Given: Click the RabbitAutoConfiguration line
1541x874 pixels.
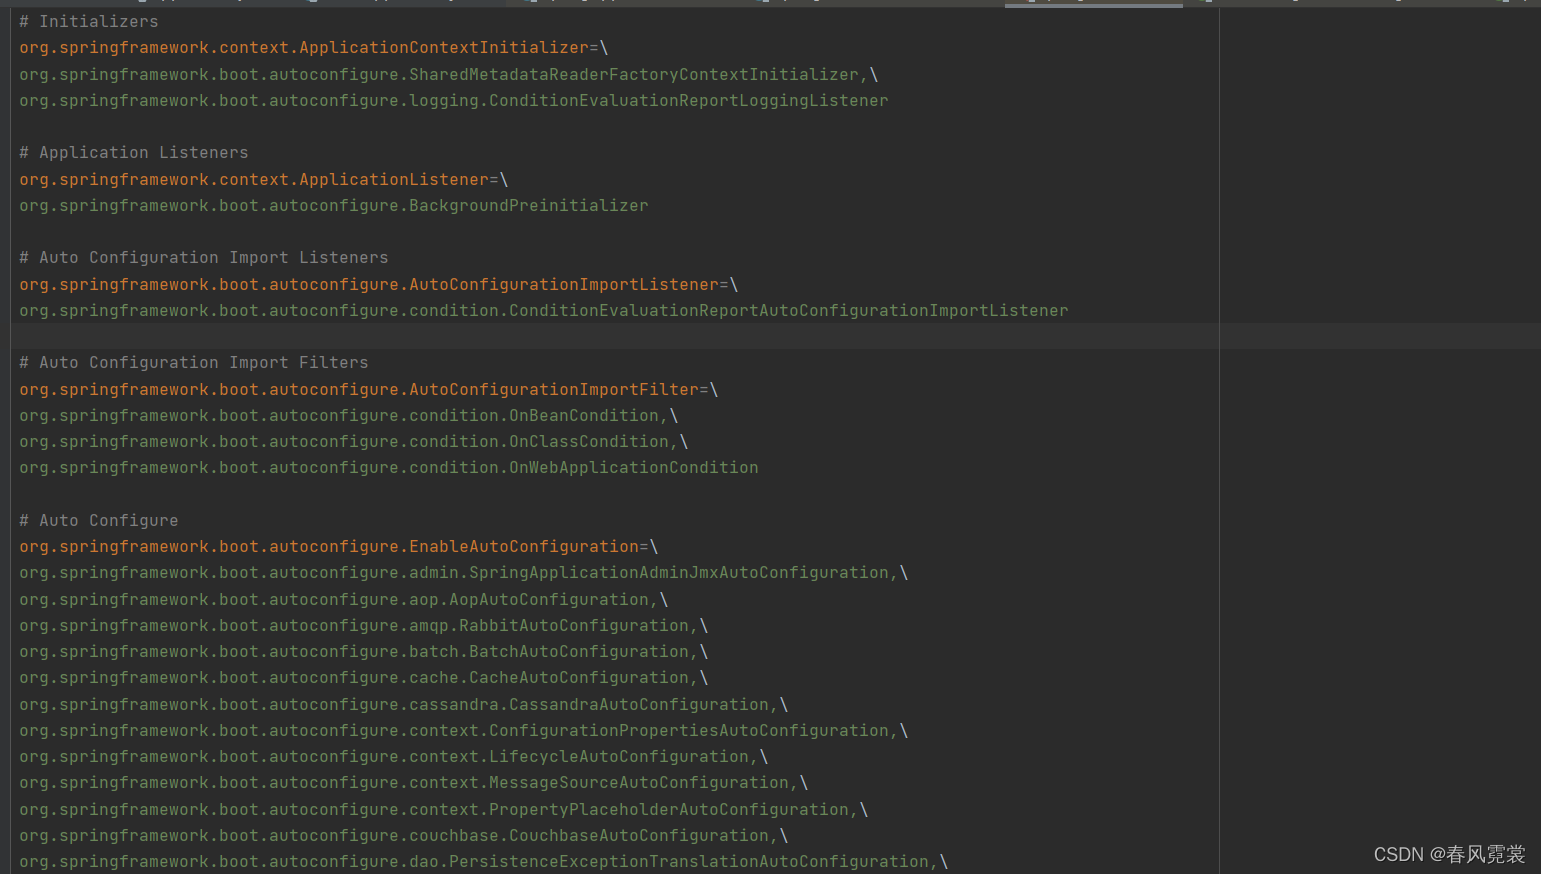Looking at the screenshot, I should click(364, 625).
